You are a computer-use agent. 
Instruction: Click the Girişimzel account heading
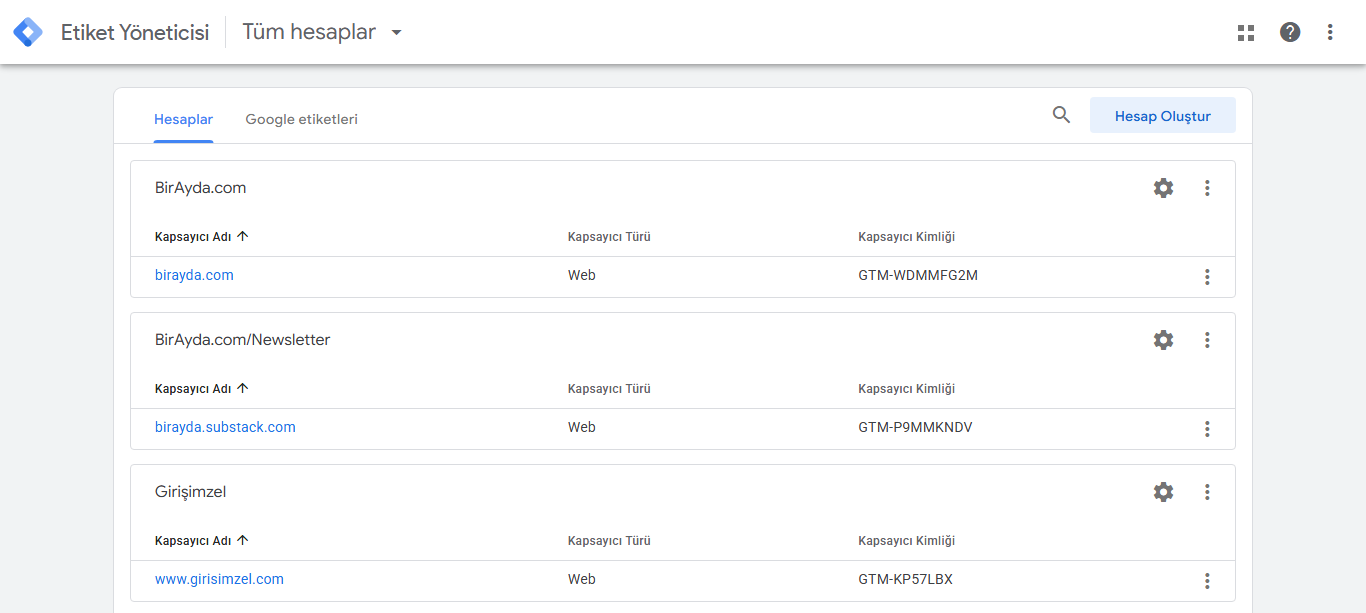click(191, 492)
